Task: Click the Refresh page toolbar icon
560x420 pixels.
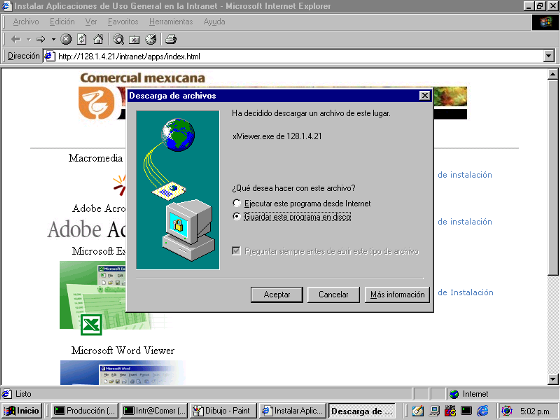Action: (x=82, y=39)
